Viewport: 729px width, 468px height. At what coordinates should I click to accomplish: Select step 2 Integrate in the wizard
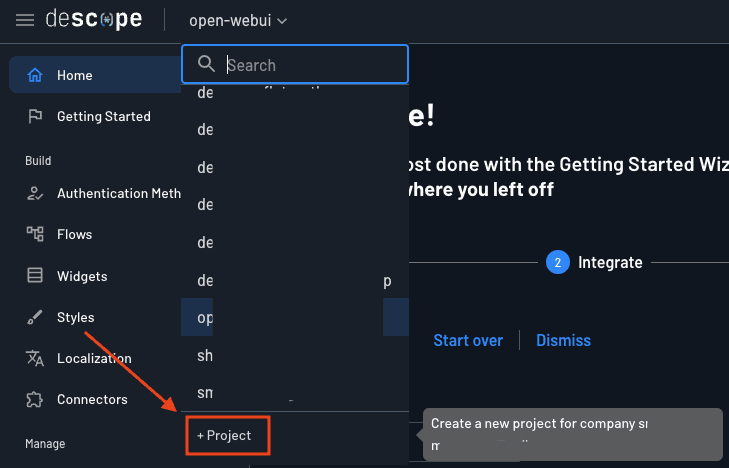tap(594, 262)
